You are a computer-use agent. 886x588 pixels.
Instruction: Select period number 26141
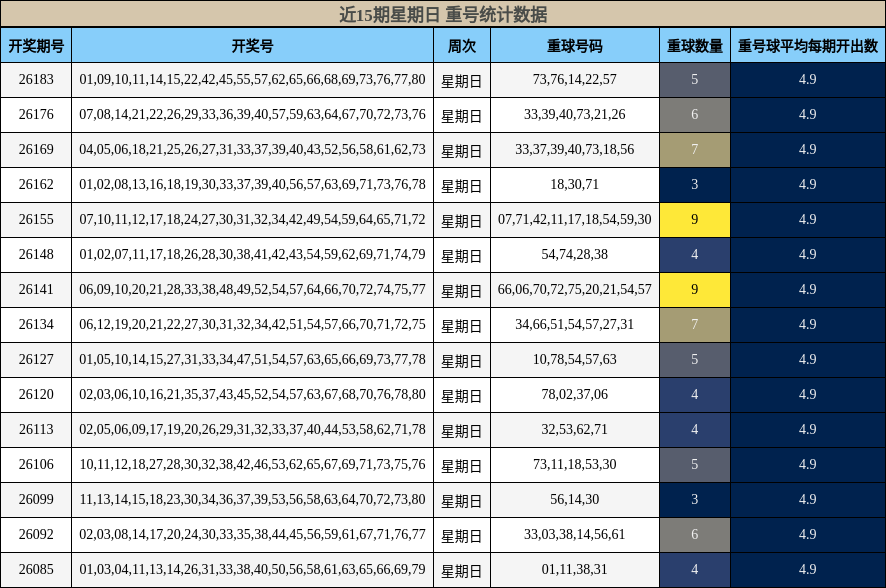click(36, 290)
